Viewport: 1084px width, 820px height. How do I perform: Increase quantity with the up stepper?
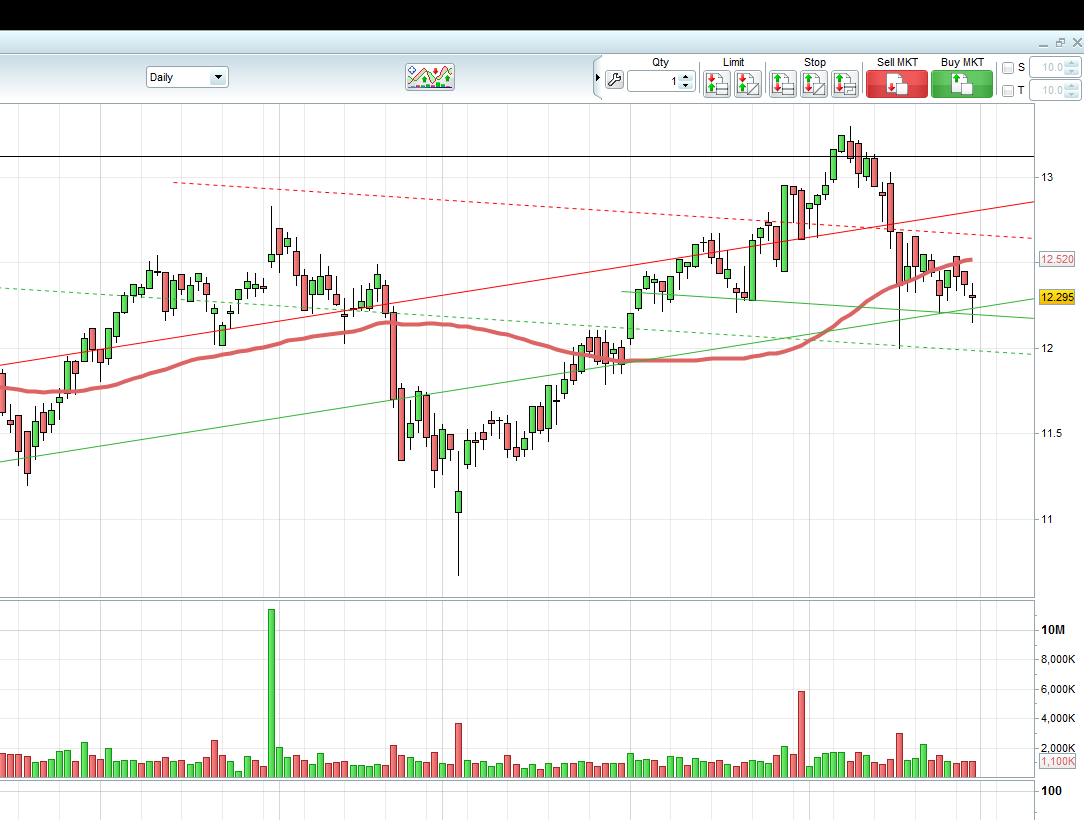(x=686, y=77)
